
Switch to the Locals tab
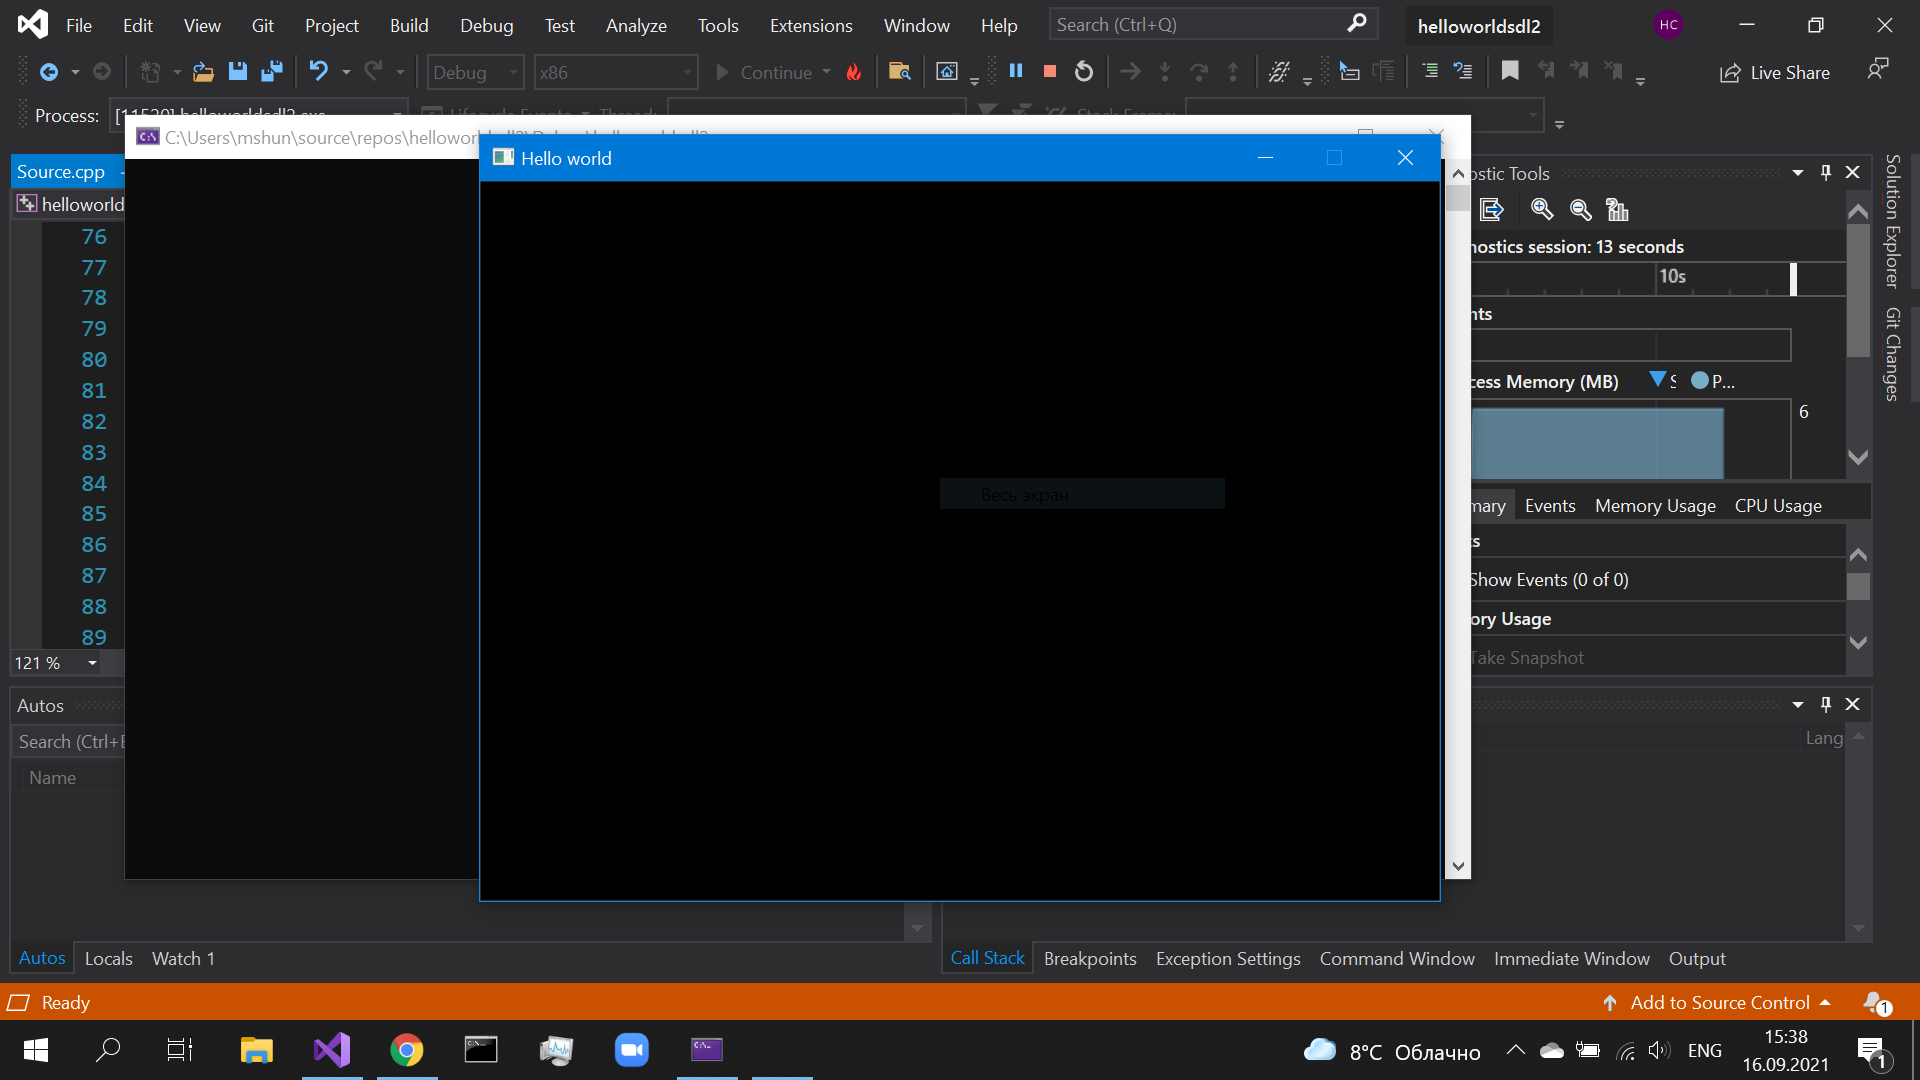pos(108,958)
